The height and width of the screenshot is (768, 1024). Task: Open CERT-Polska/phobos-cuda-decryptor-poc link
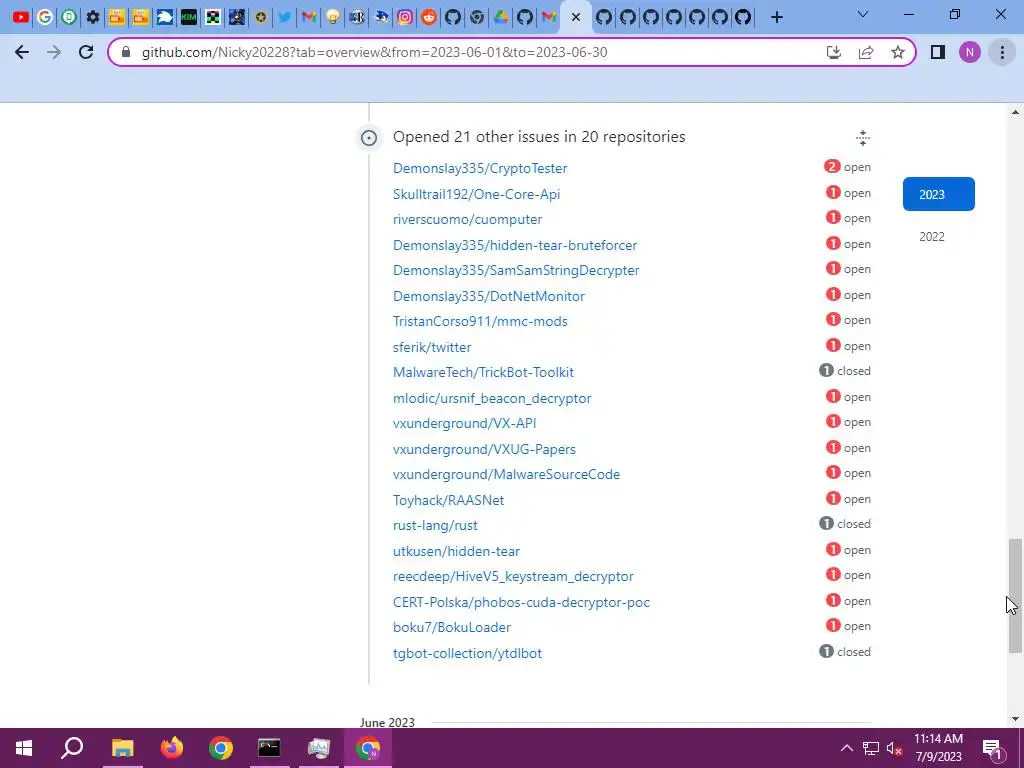522,602
